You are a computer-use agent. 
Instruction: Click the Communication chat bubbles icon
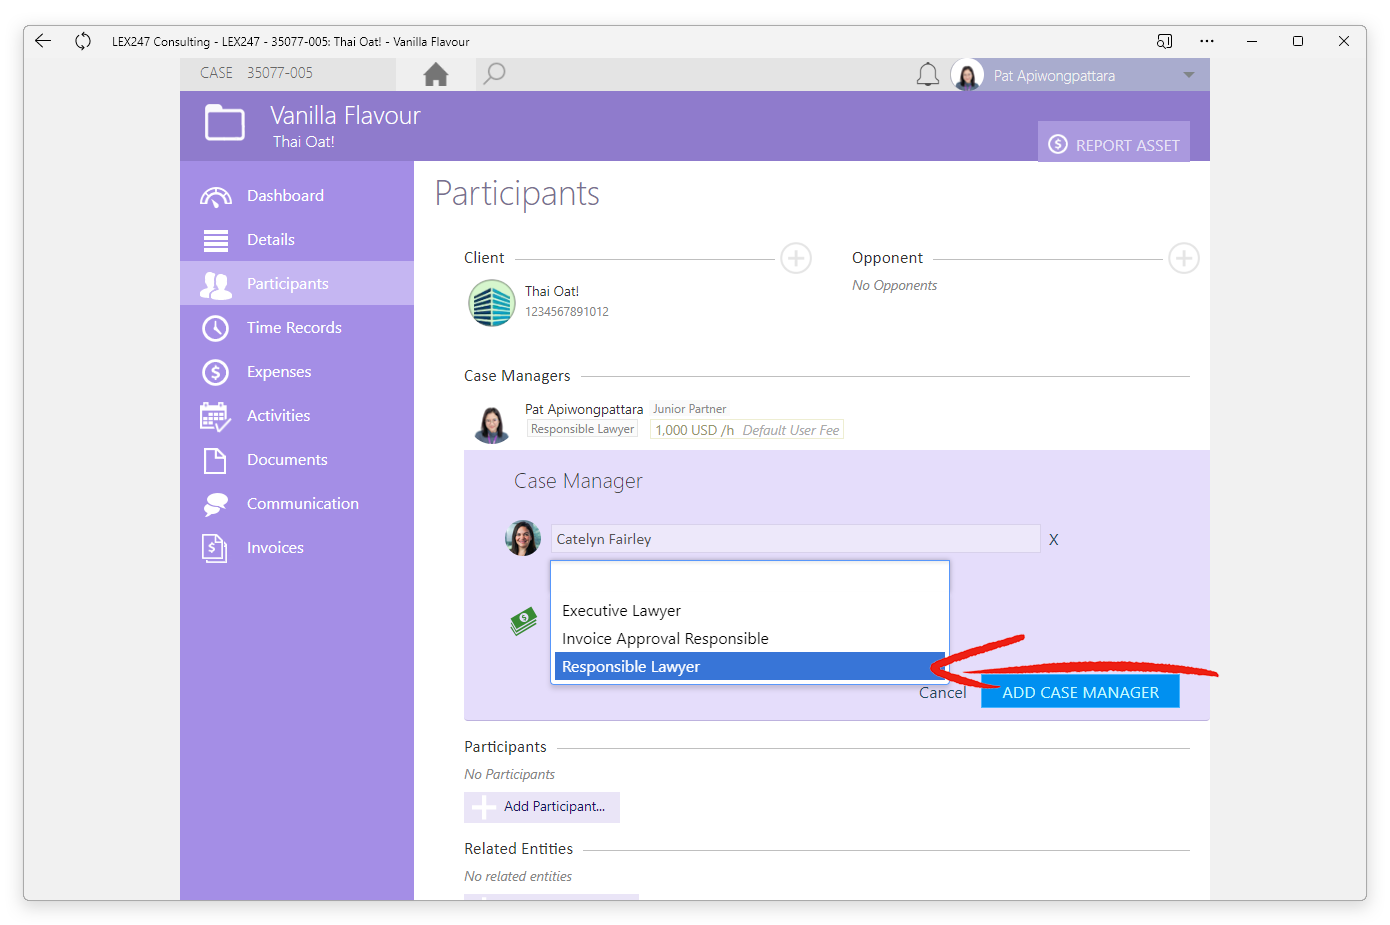pyautogui.click(x=215, y=505)
